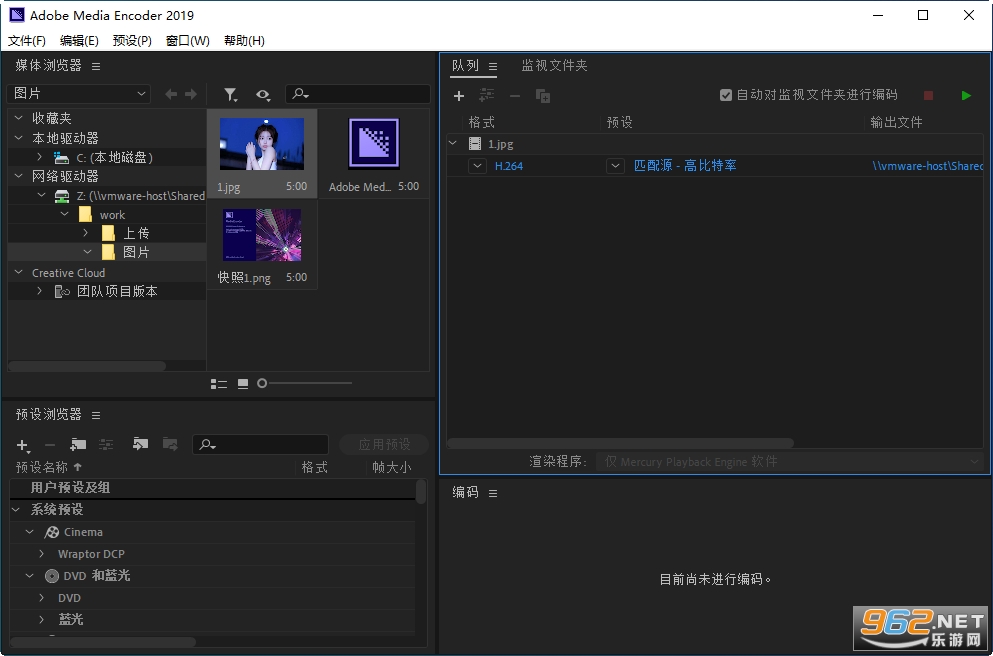This screenshot has width=993, height=656.
Task: Click the add source plus icon in Queue
Action: (x=459, y=96)
